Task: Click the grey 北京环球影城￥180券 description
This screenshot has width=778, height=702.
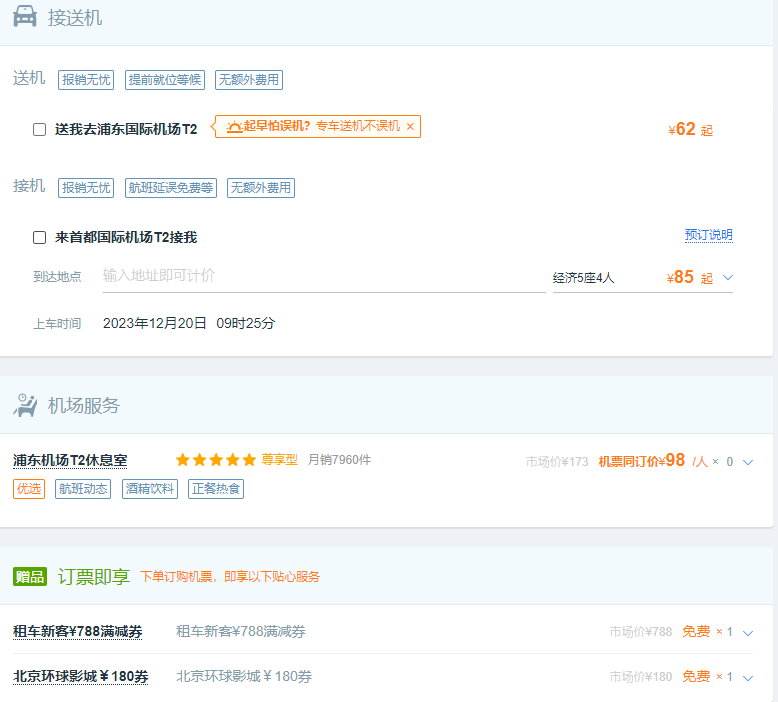Action: tap(244, 676)
